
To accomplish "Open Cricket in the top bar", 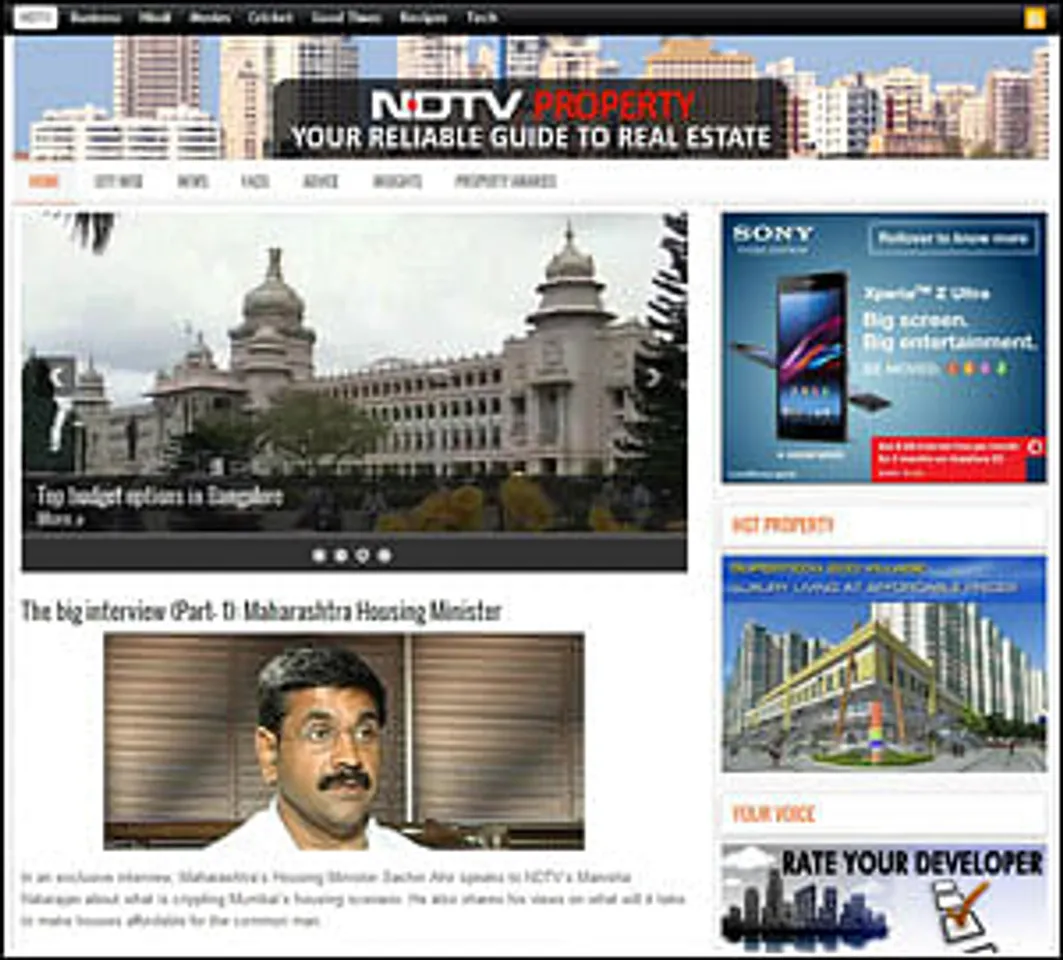I will [x=270, y=18].
